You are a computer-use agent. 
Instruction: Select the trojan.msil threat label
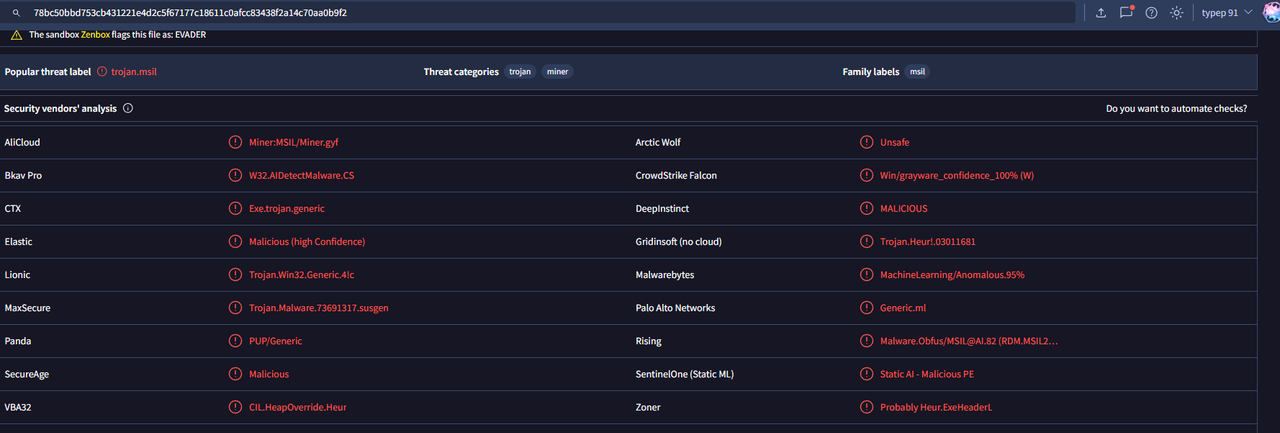click(136, 72)
